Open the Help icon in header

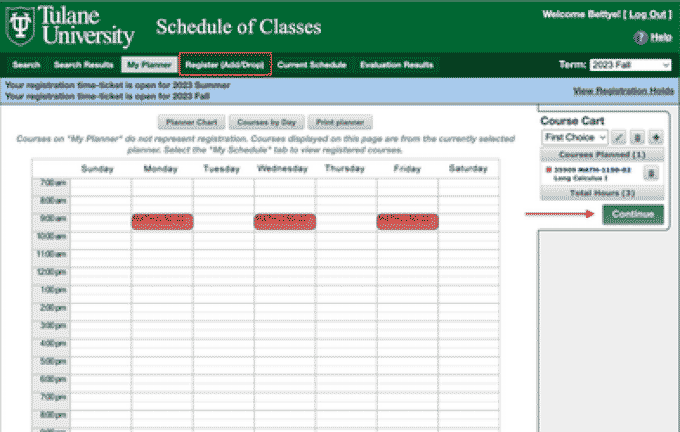[641, 38]
